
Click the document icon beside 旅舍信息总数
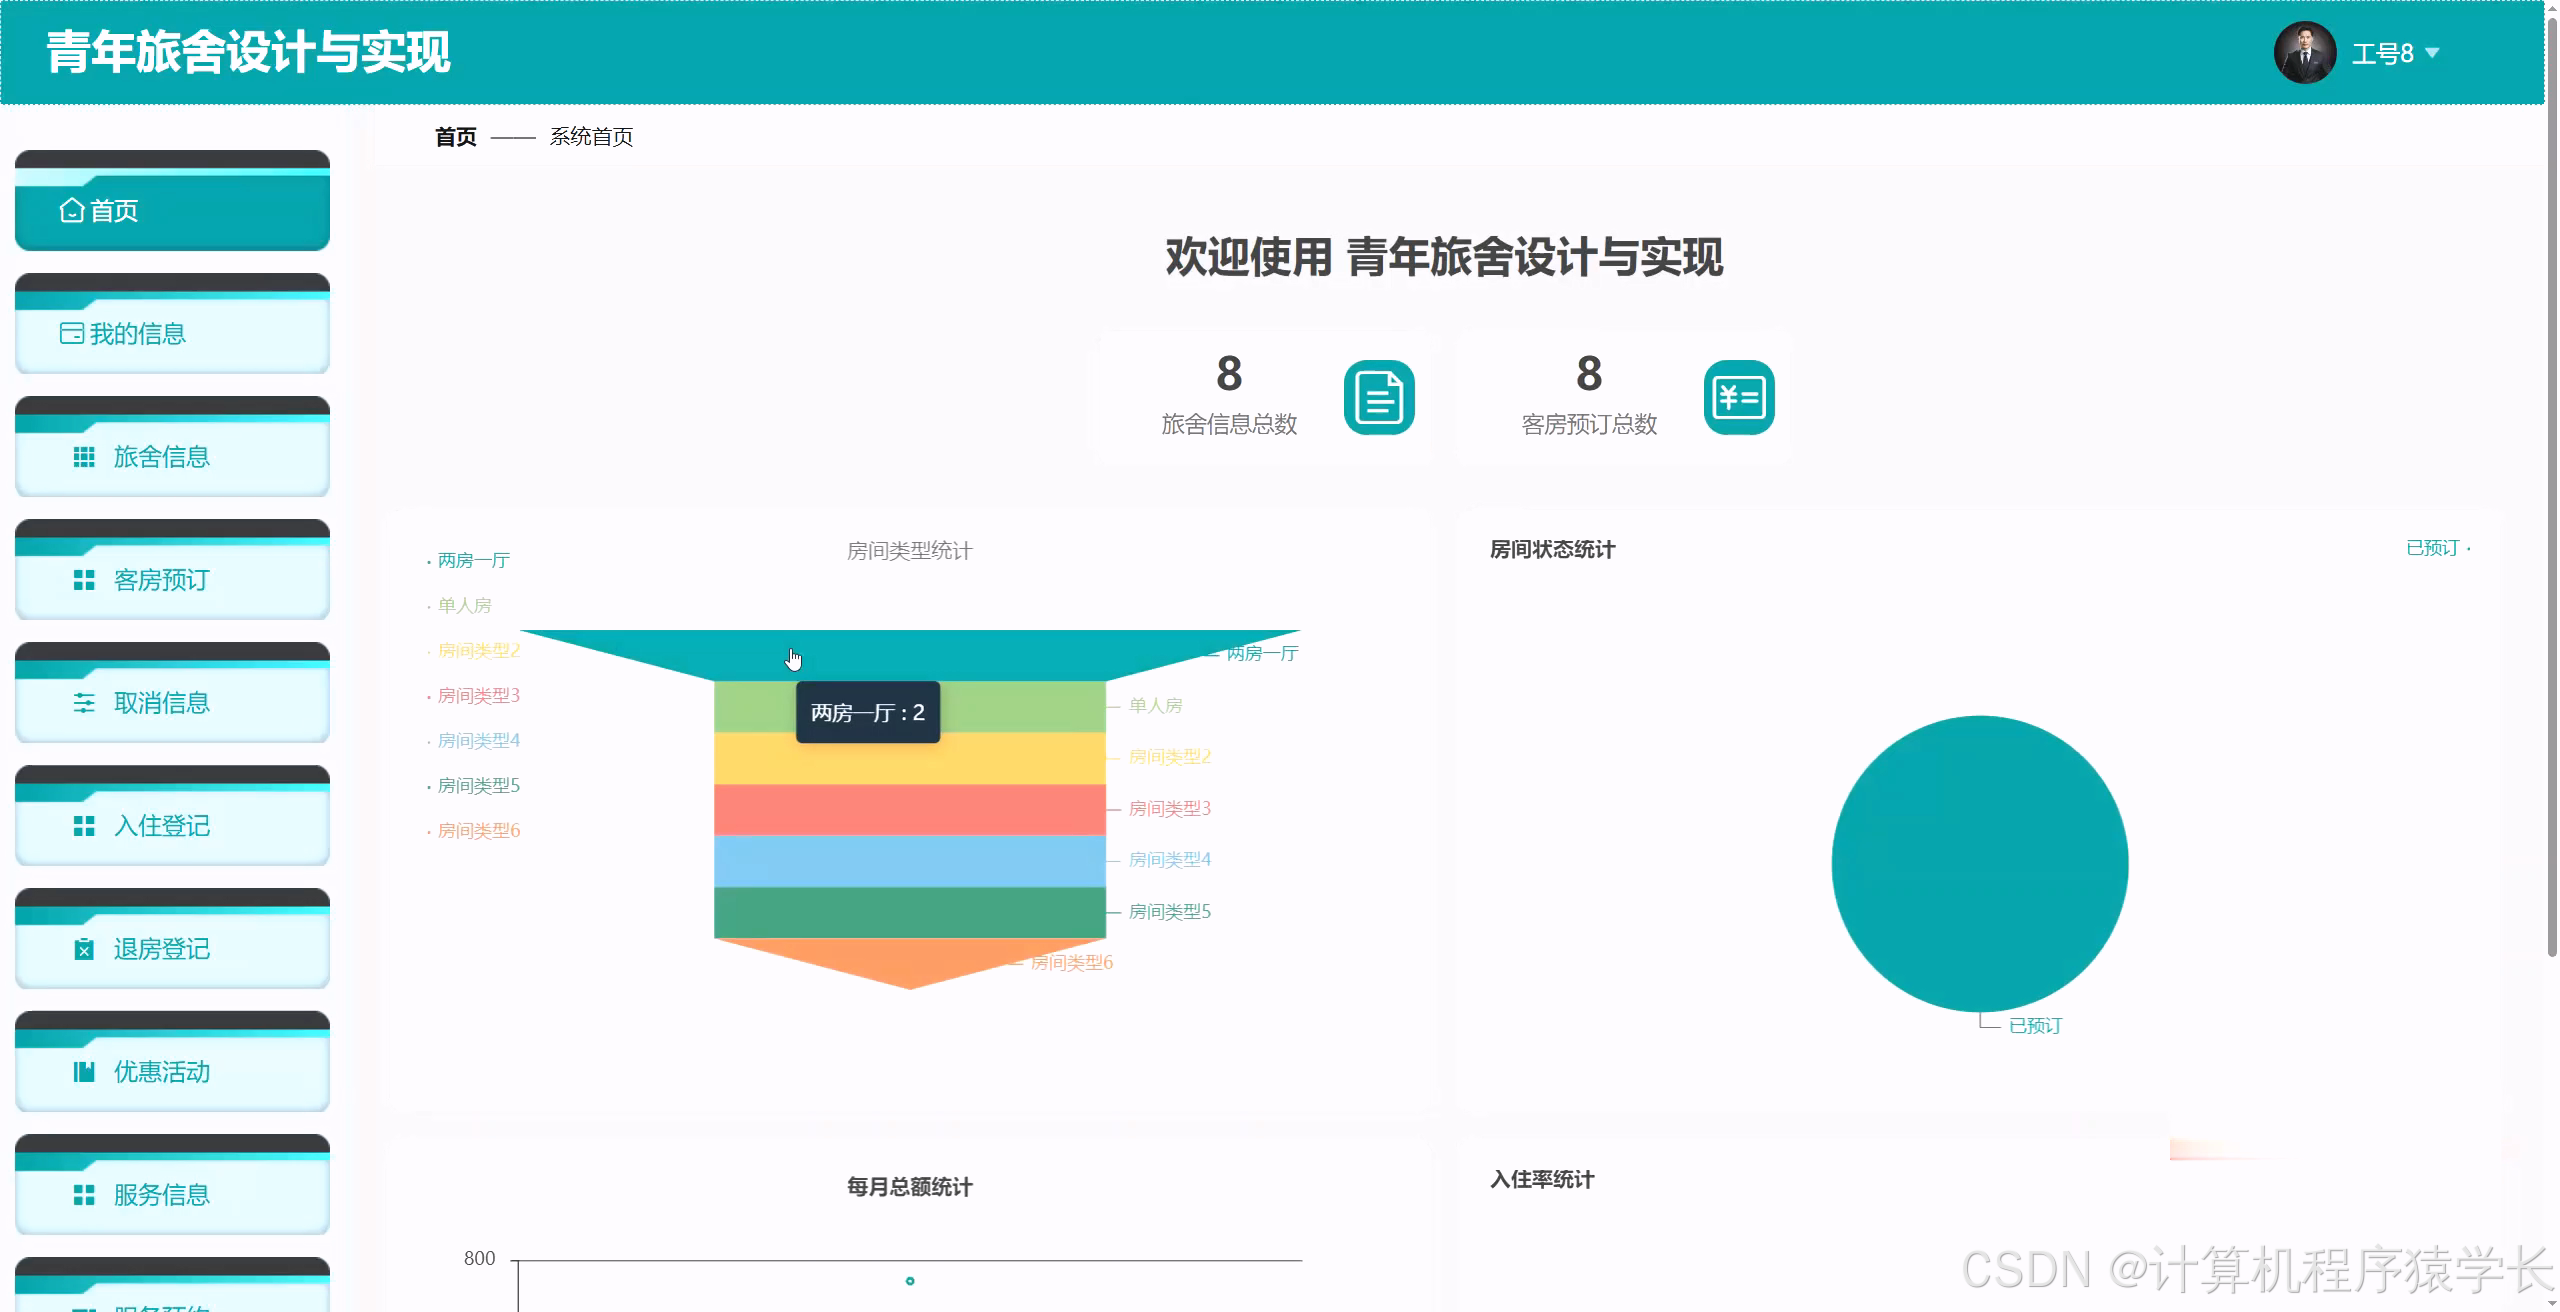click(x=1380, y=396)
